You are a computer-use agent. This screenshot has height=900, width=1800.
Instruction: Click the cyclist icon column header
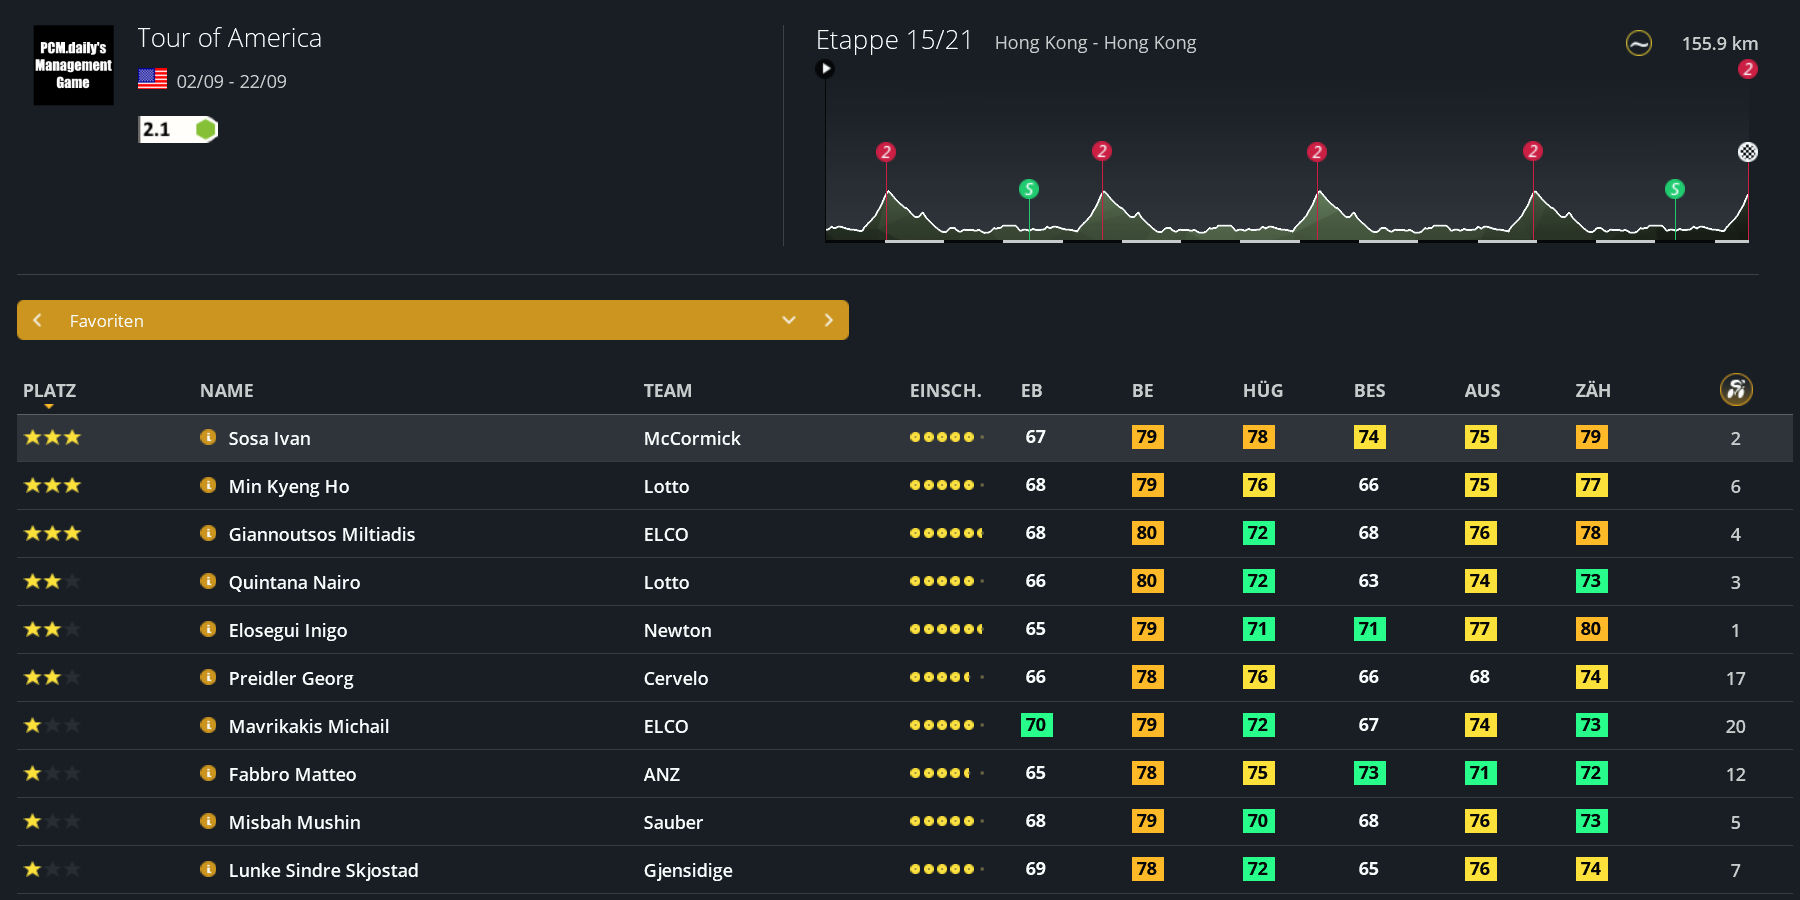[1735, 389]
